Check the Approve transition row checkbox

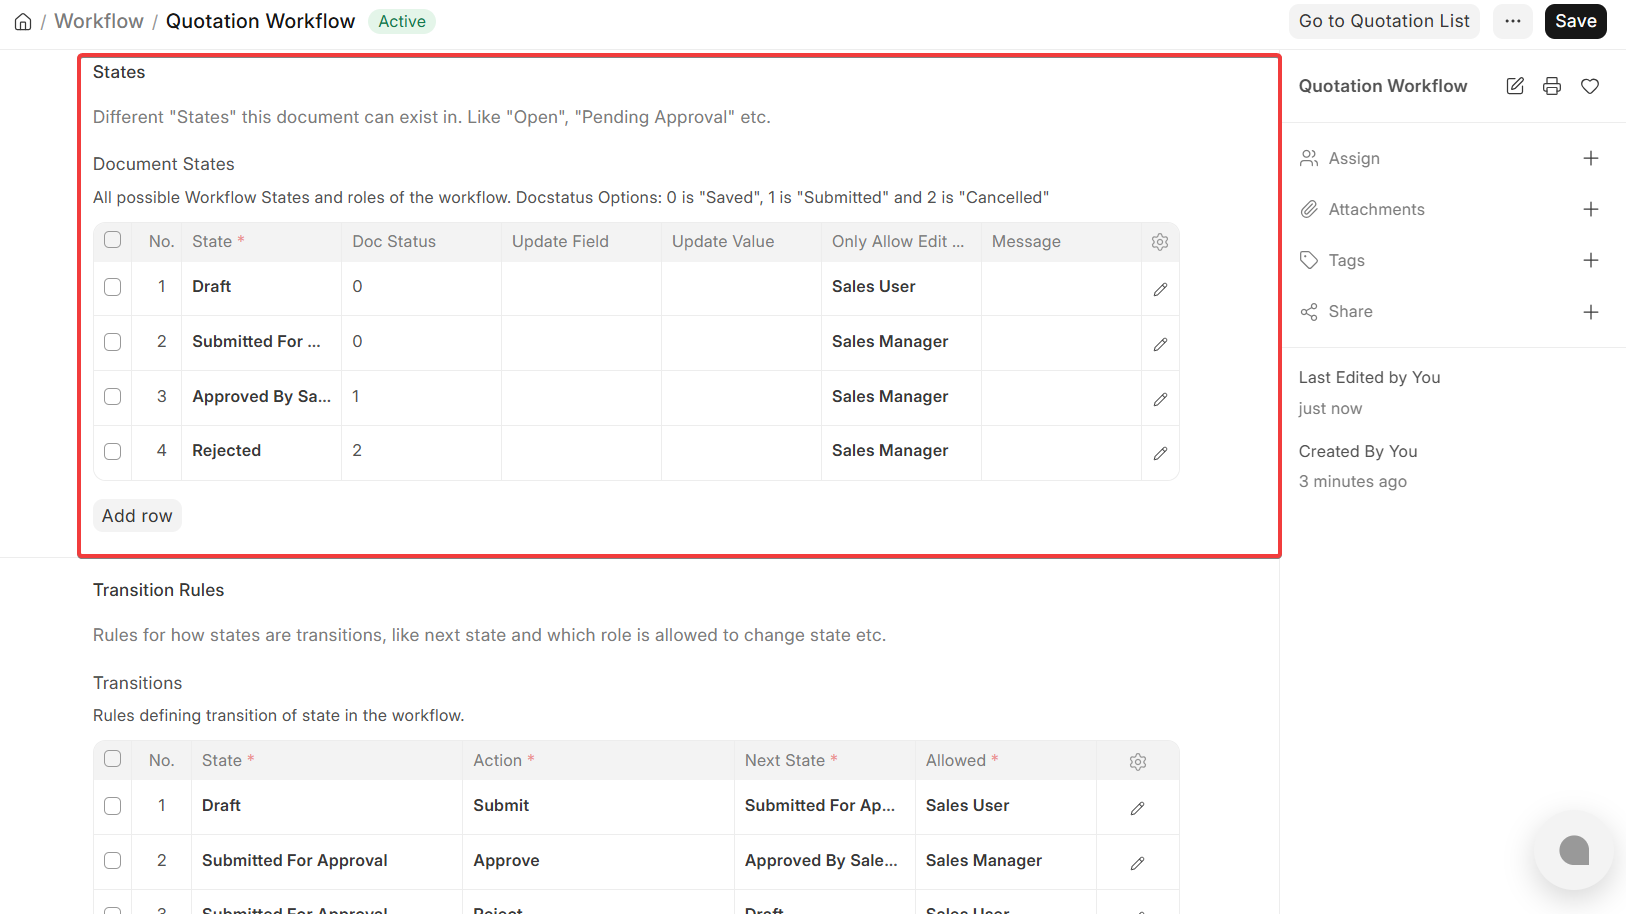click(113, 861)
